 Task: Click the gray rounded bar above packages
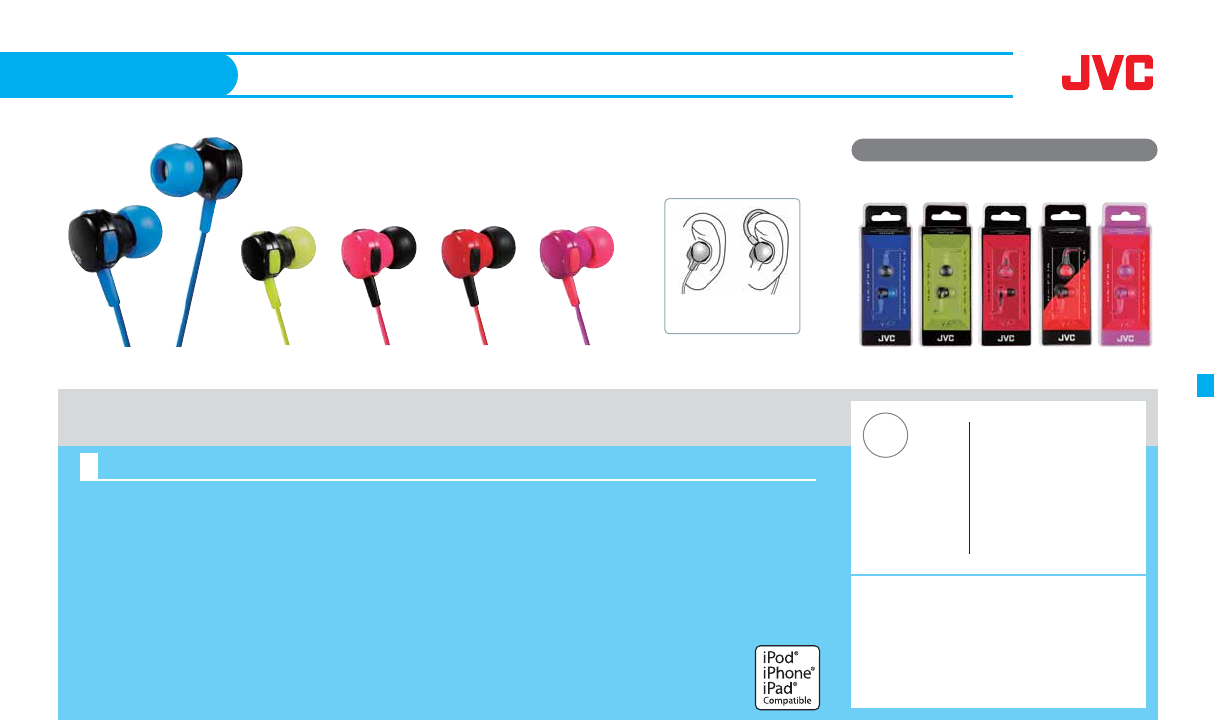[x=1004, y=150]
